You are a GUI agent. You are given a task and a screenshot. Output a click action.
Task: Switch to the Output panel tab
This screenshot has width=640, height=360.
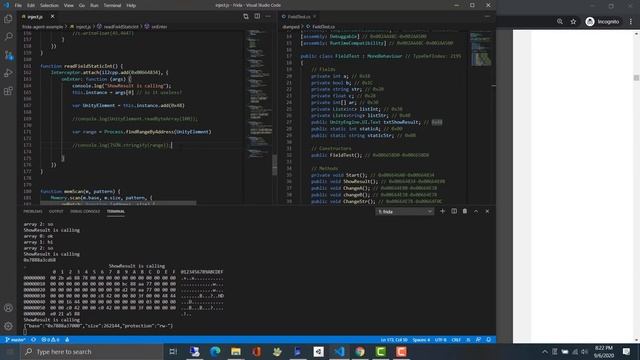click(x=56, y=211)
